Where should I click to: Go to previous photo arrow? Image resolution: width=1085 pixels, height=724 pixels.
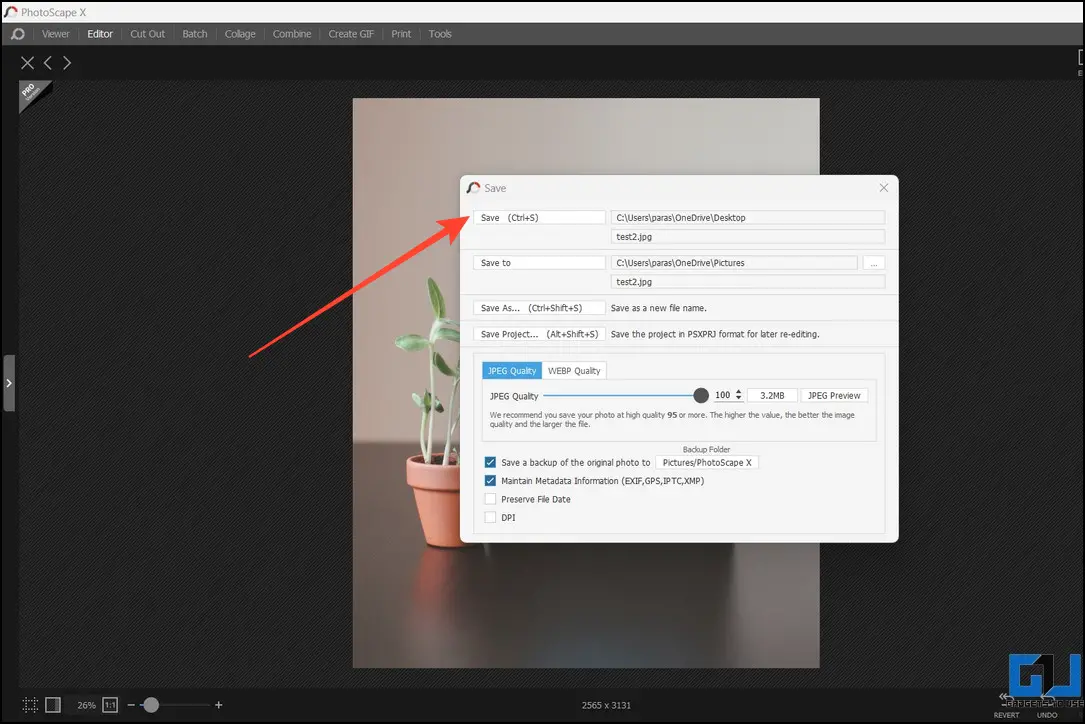(48, 63)
